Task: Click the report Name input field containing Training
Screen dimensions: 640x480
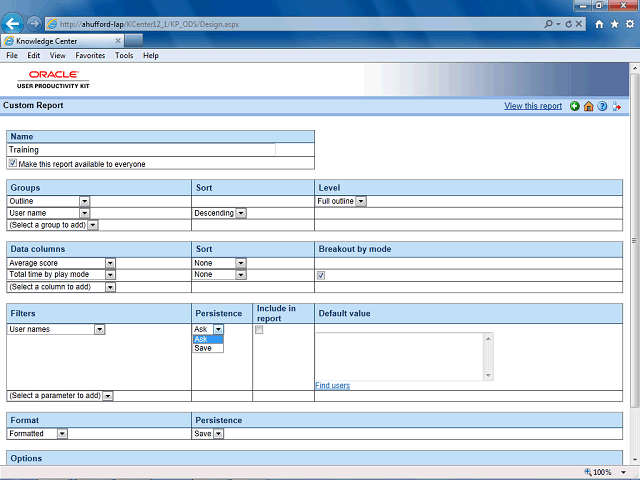Action: pyautogui.click(x=141, y=150)
